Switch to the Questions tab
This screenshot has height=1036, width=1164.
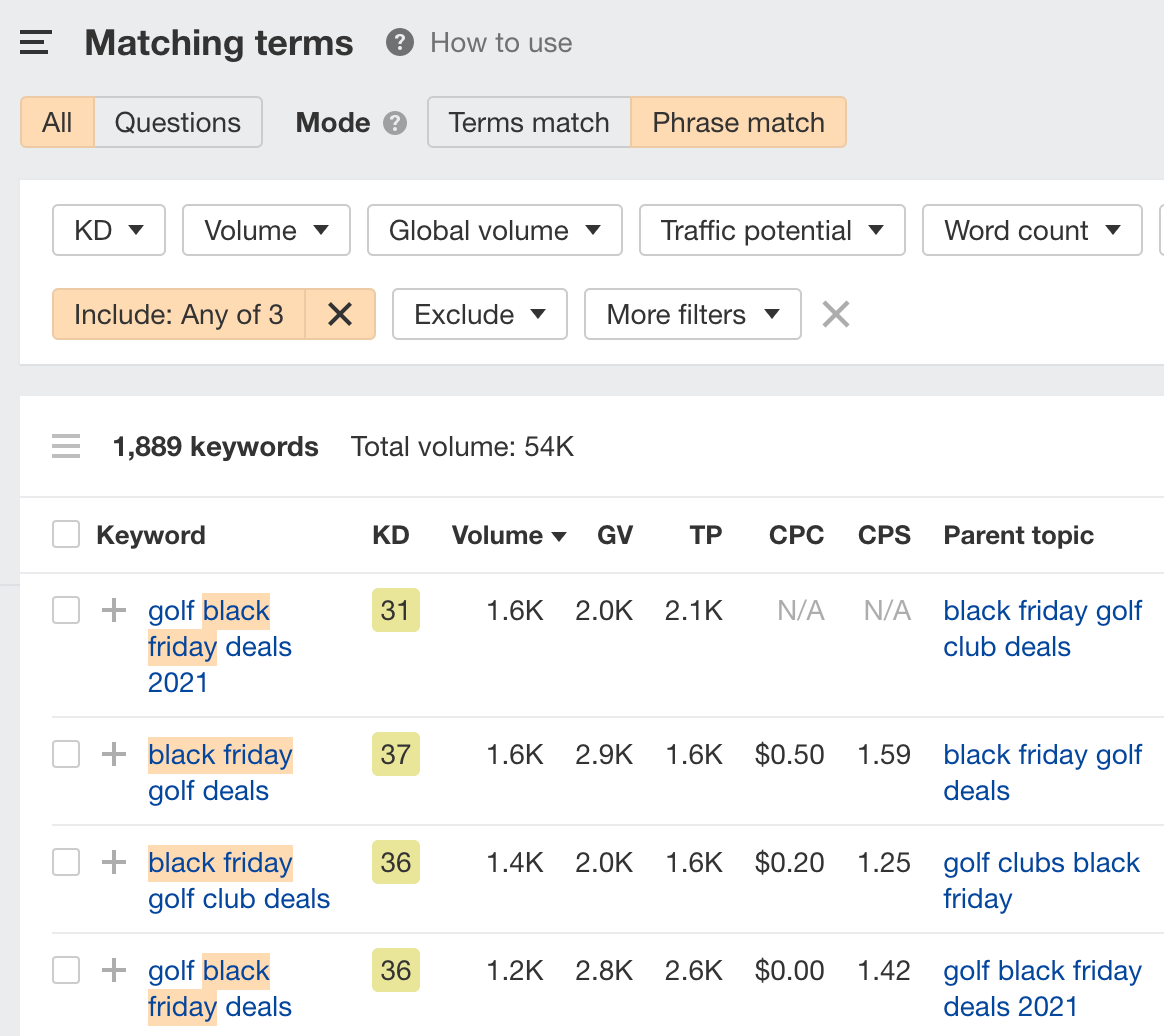(x=178, y=123)
